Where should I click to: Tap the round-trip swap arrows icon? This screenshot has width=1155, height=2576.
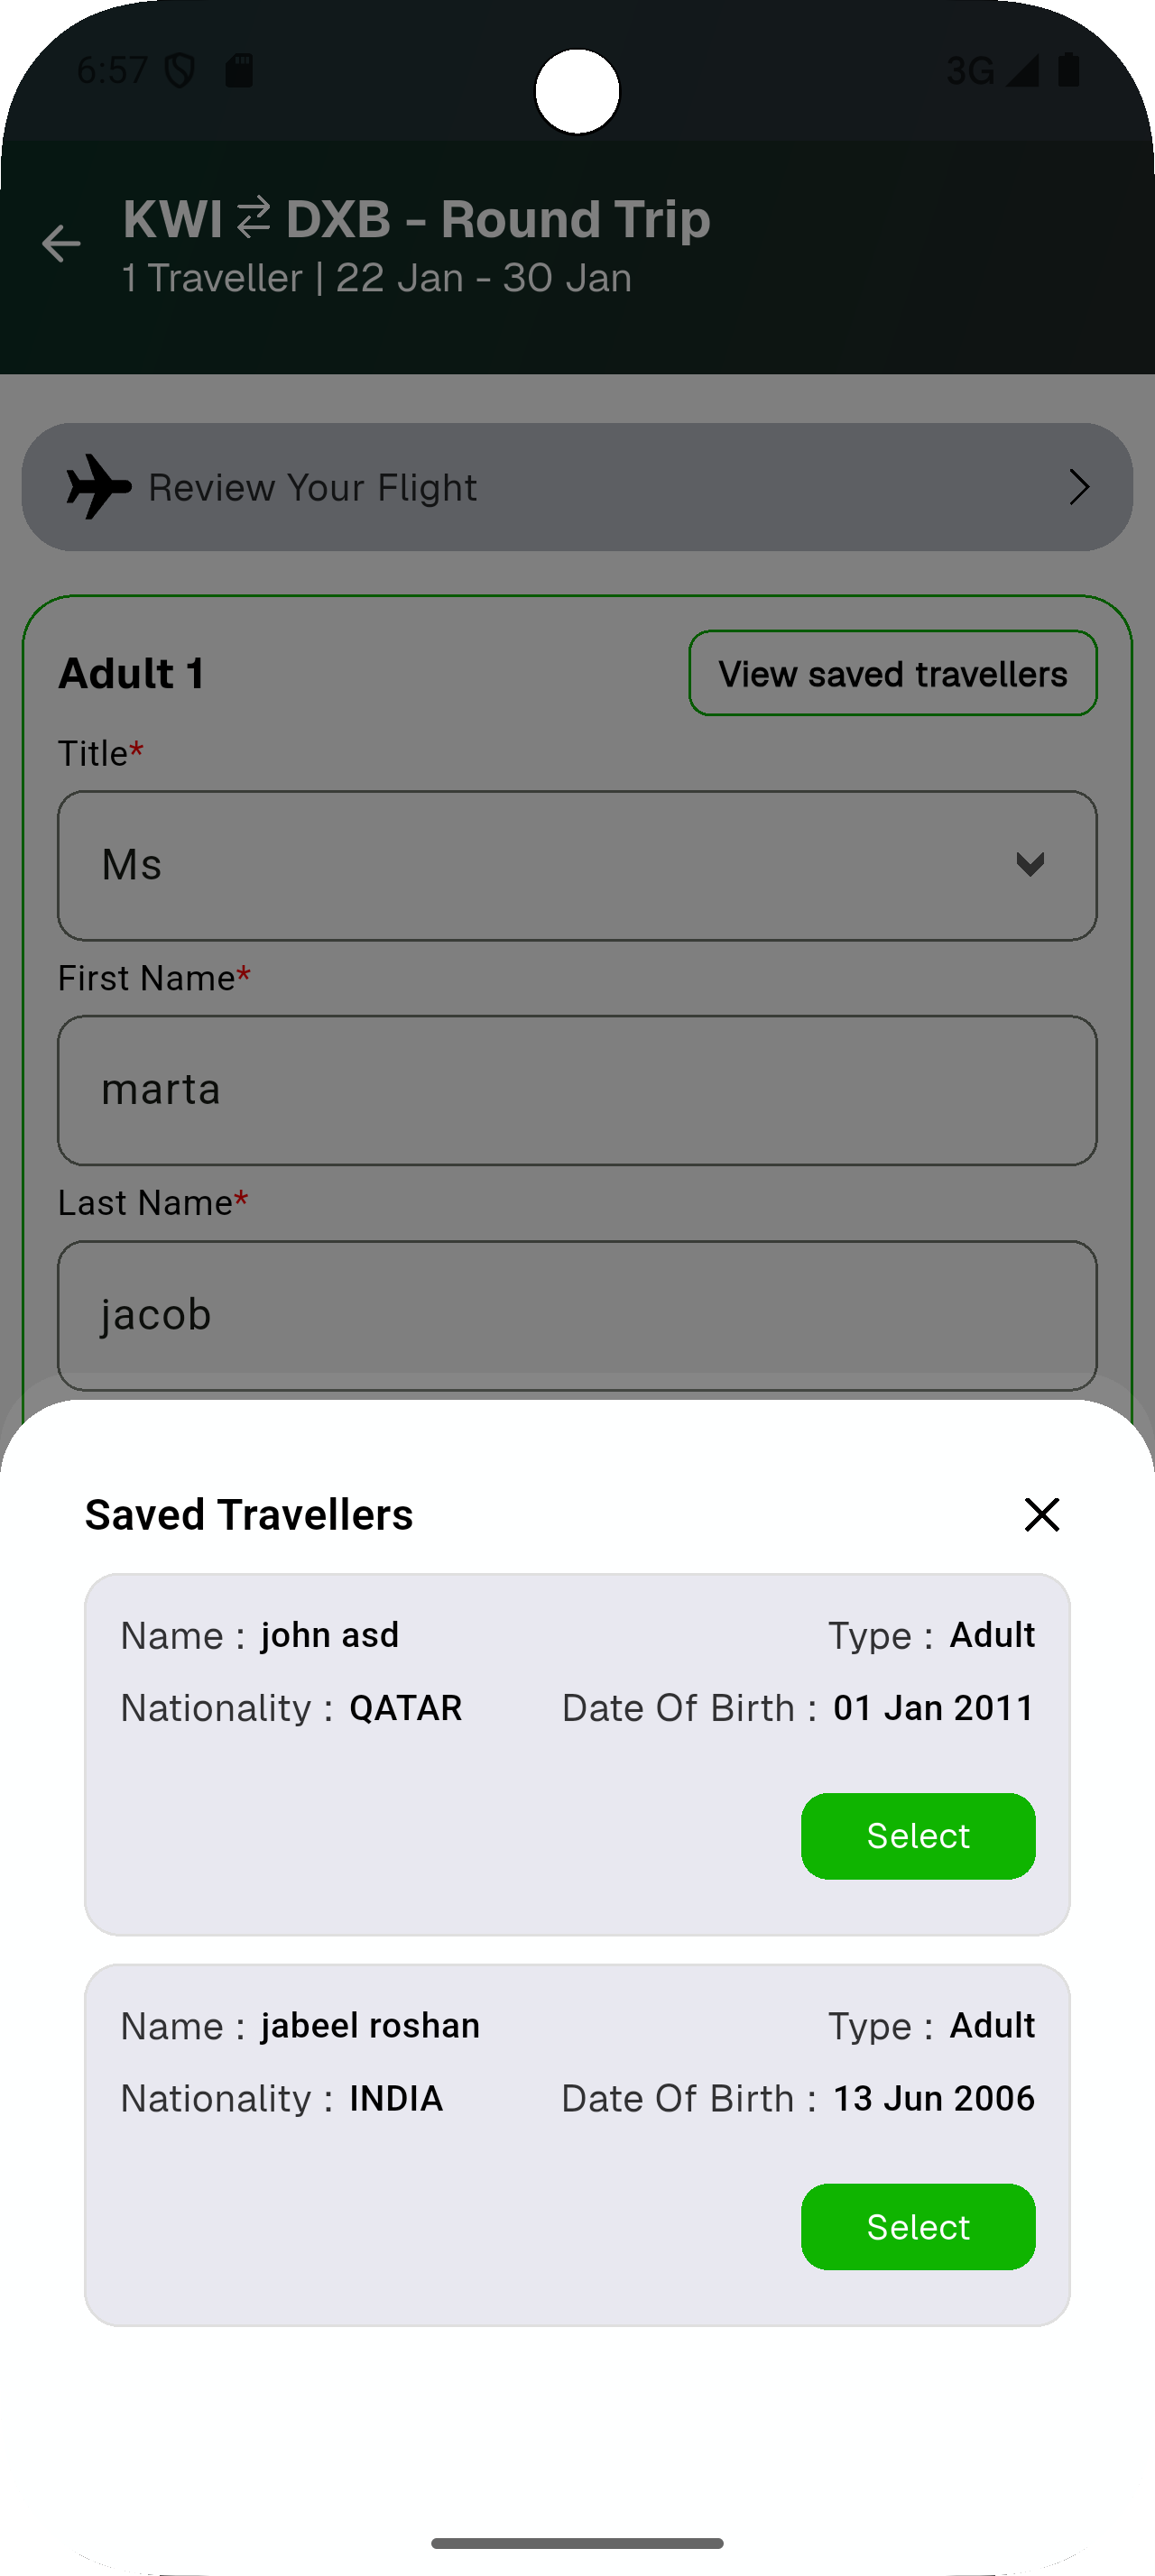pos(253,218)
